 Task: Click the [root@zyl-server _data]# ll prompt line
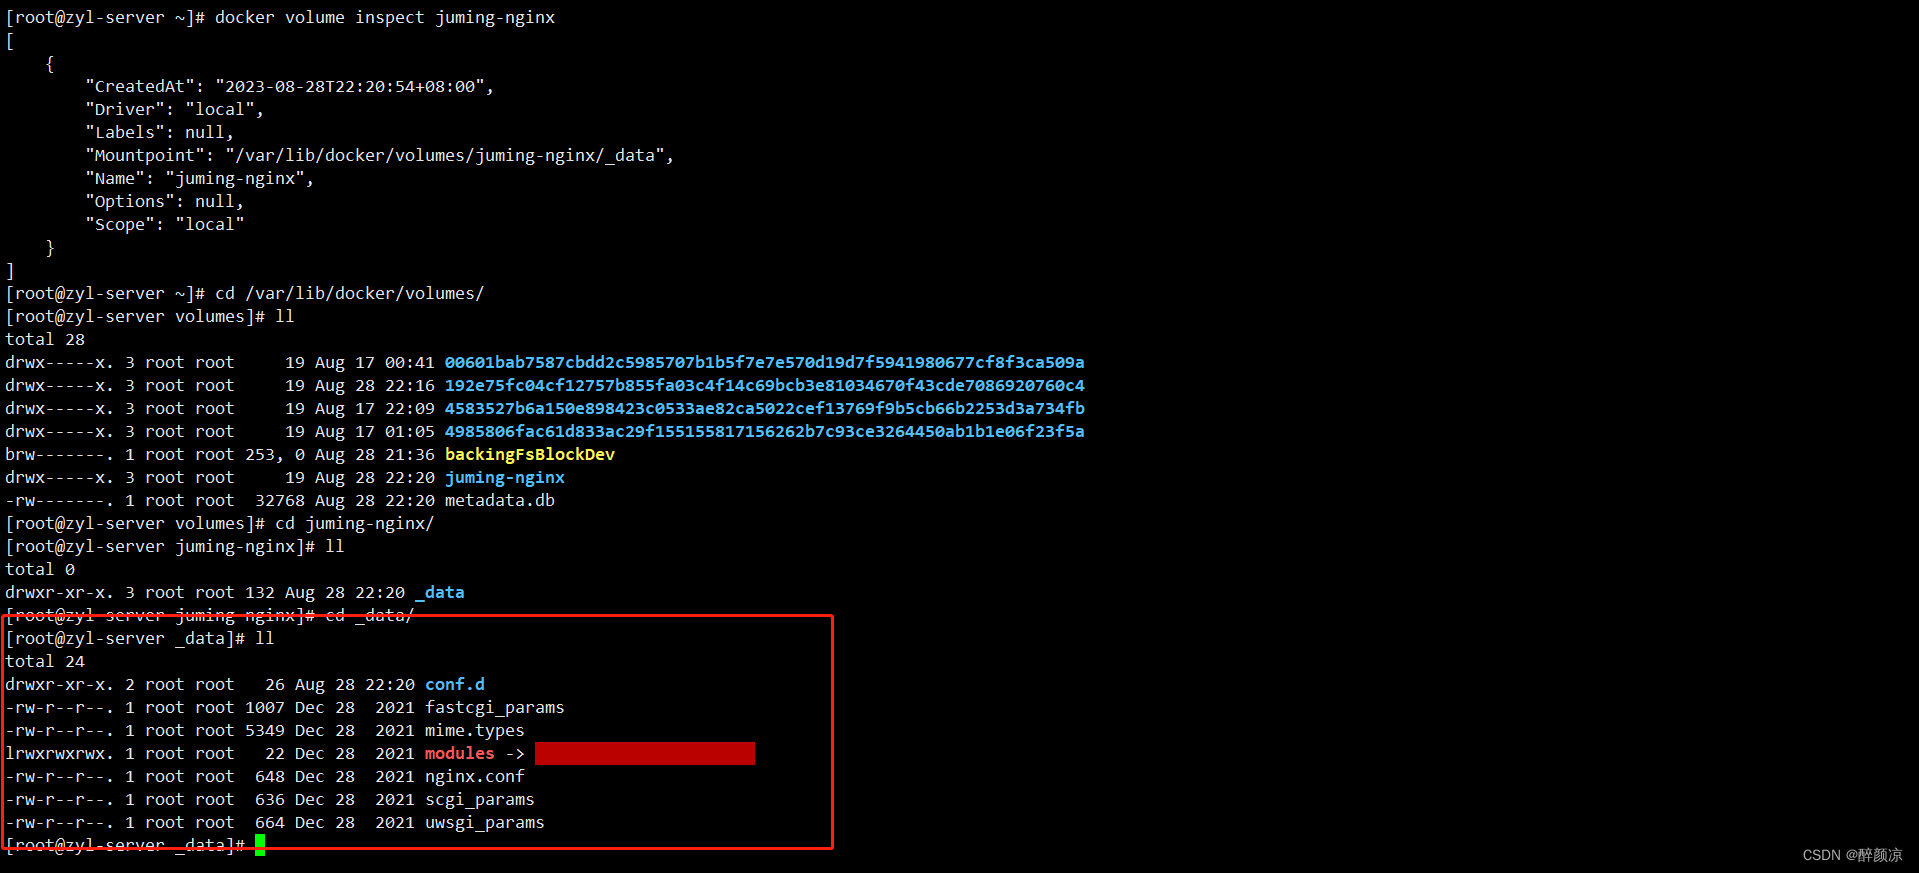[x=140, y=638]
